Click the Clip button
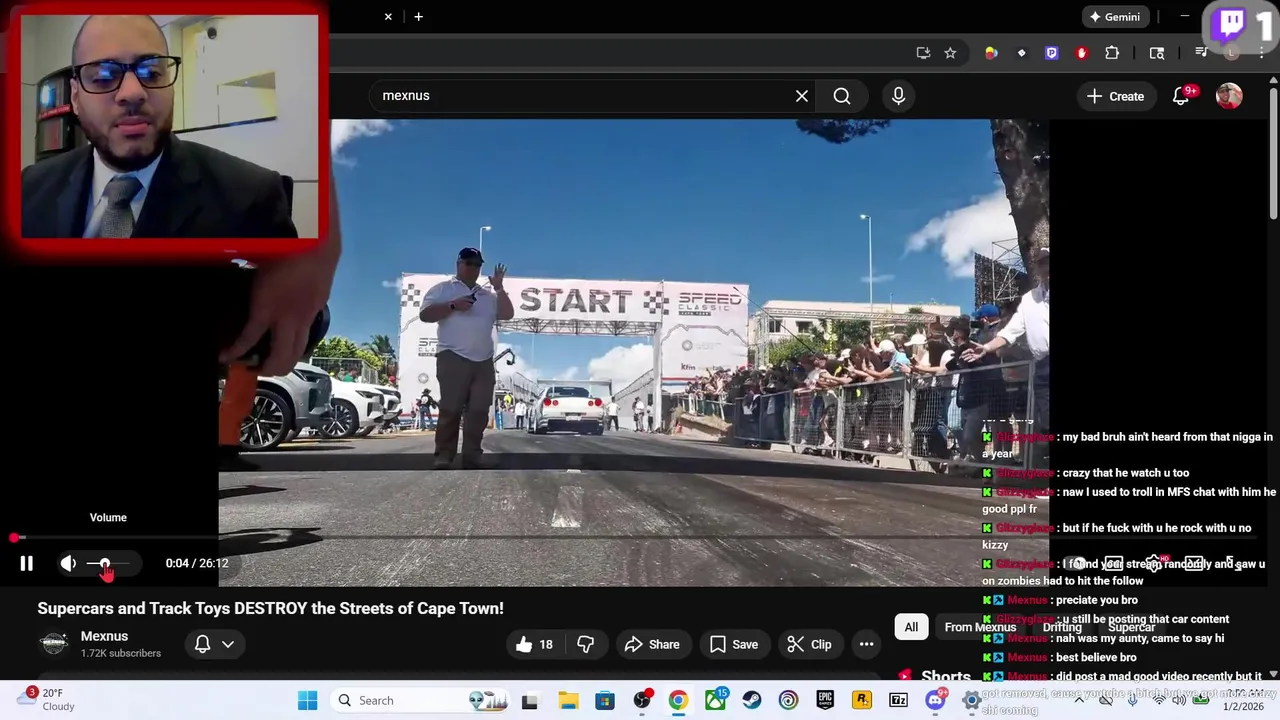The width and height of the screenshot is (1280, 720). (x=809, y=644)
